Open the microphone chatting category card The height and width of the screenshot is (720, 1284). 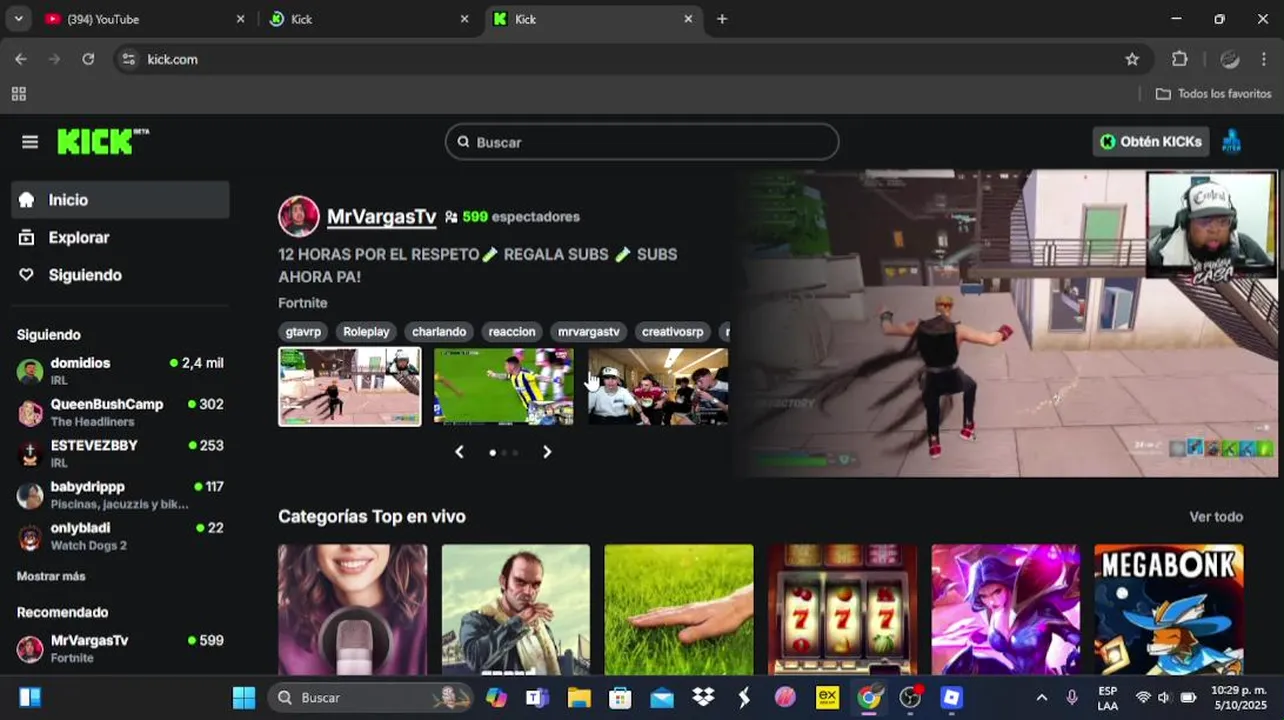[x=352, y=610]
